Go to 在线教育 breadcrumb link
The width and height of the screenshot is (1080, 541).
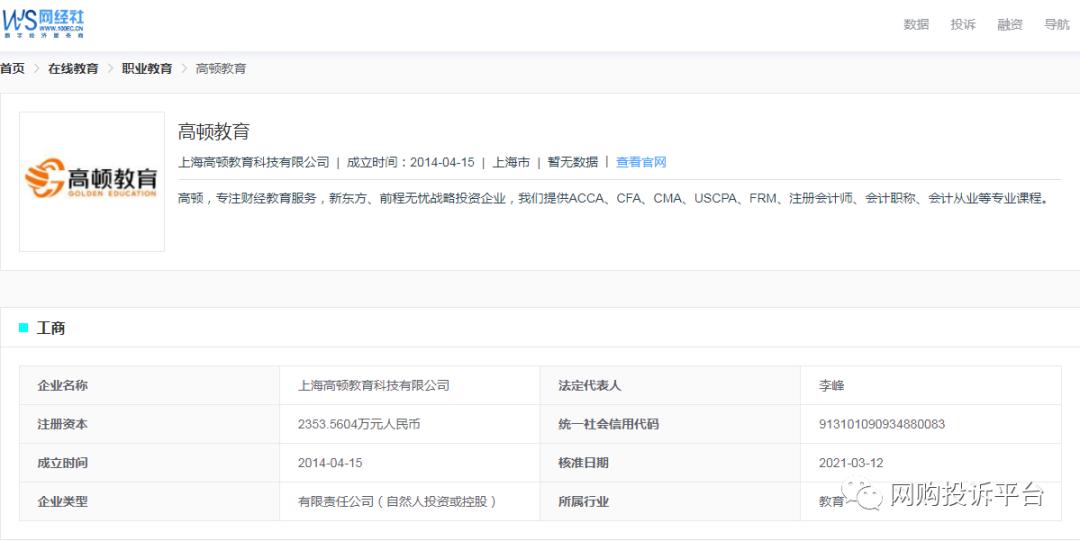pos(73,69)
